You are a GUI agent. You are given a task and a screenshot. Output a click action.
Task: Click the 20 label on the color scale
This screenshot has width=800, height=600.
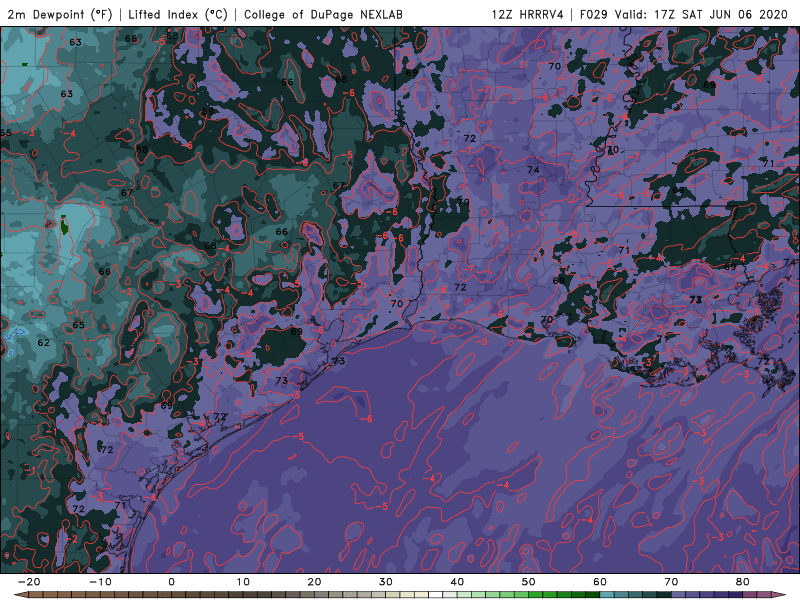(x=314, y=582)
